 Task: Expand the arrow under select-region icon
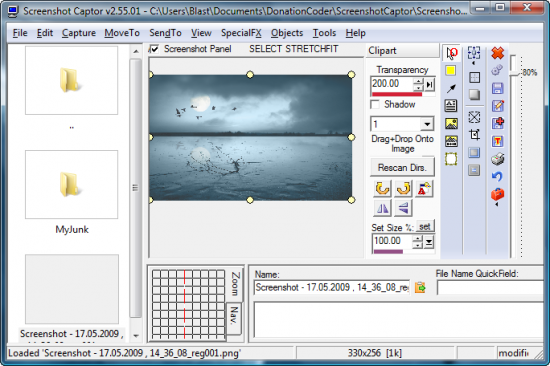(x=473, y=63)
